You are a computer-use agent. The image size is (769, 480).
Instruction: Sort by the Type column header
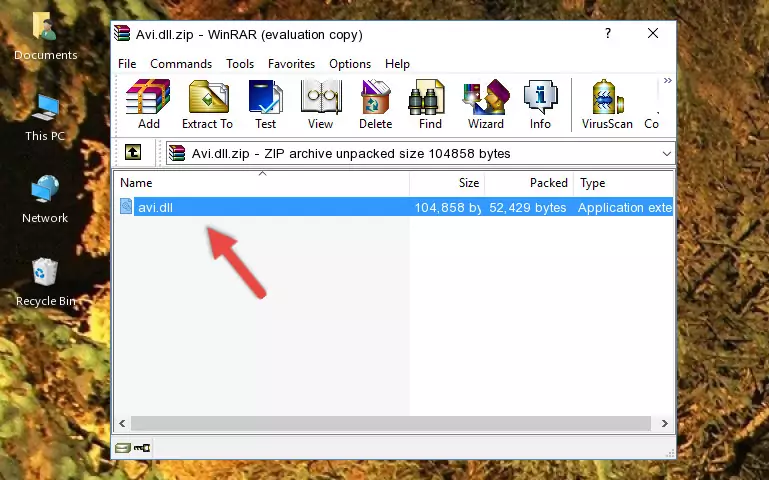coord(623,183)
